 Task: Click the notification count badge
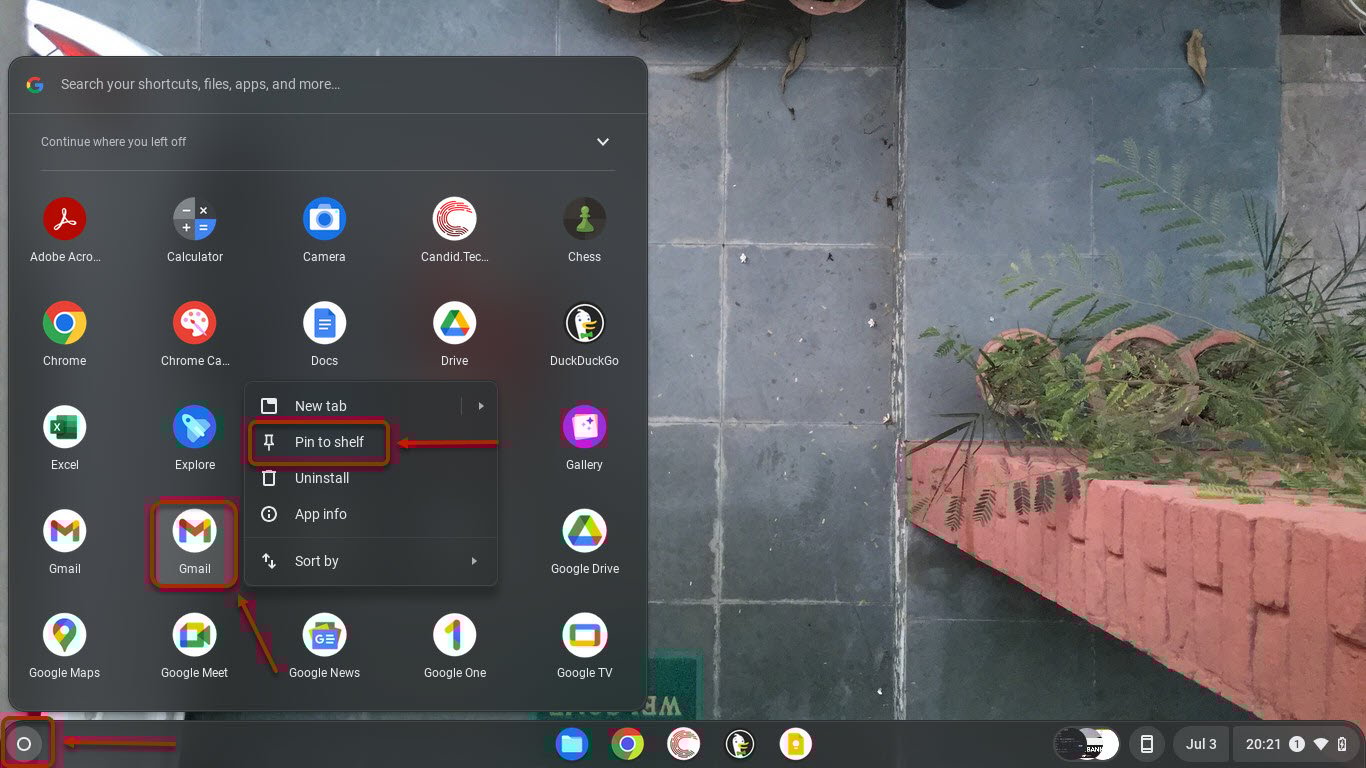click(1297, 744)
